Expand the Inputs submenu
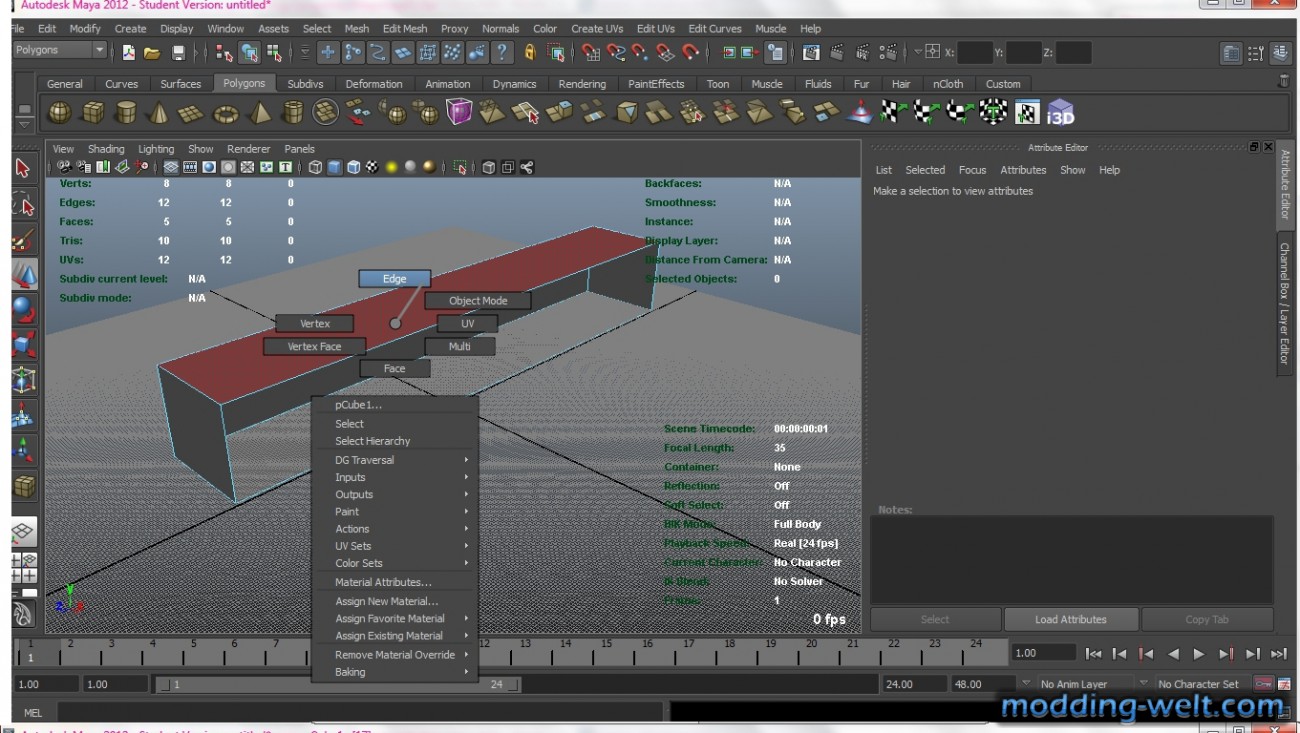This screenshot has height=733, width=1300. tap(395, 477)
